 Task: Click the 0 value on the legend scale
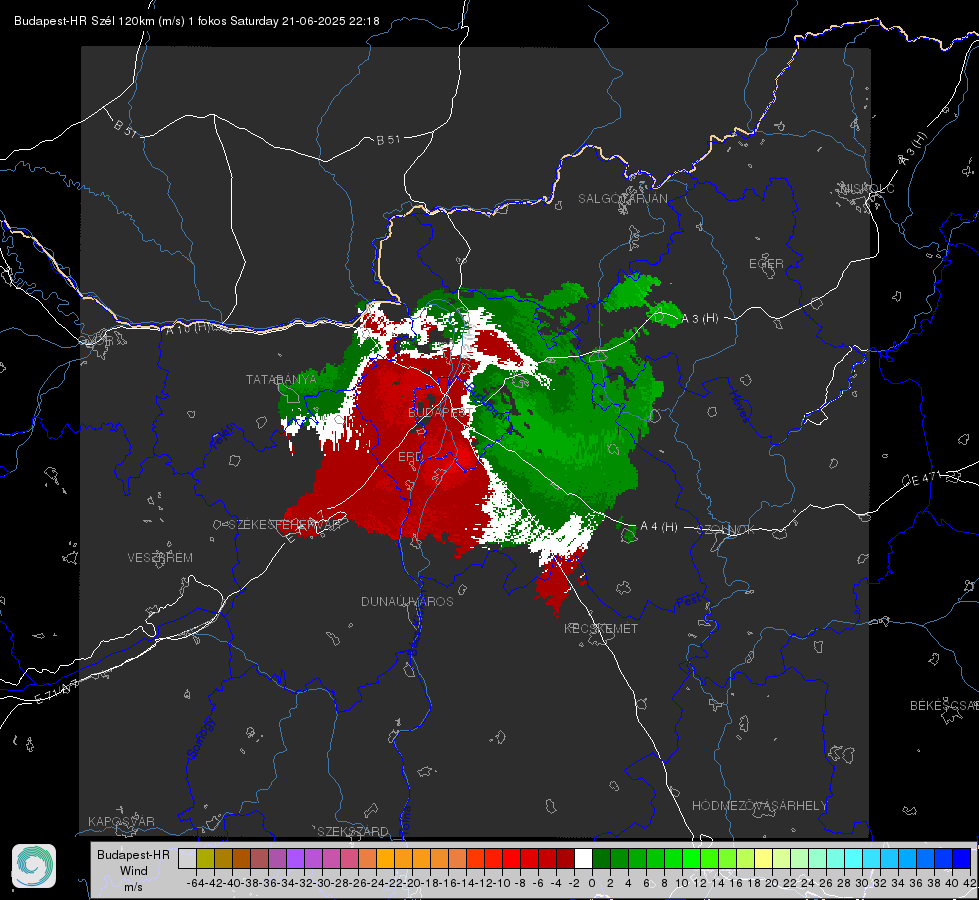(592, 883)
